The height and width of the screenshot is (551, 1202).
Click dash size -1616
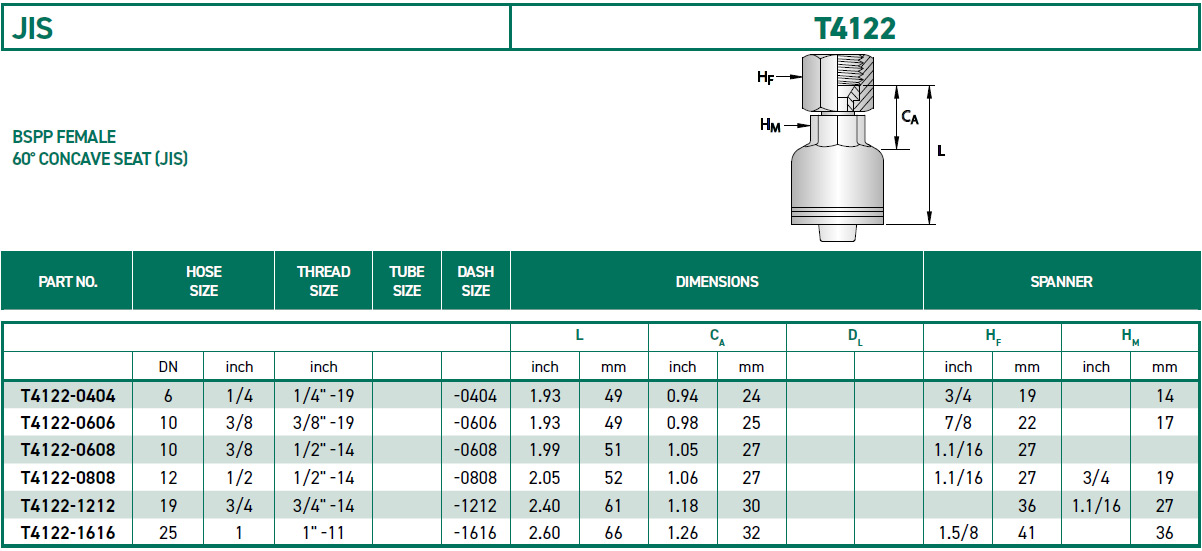pyautogui.click(x=475, y=533)
